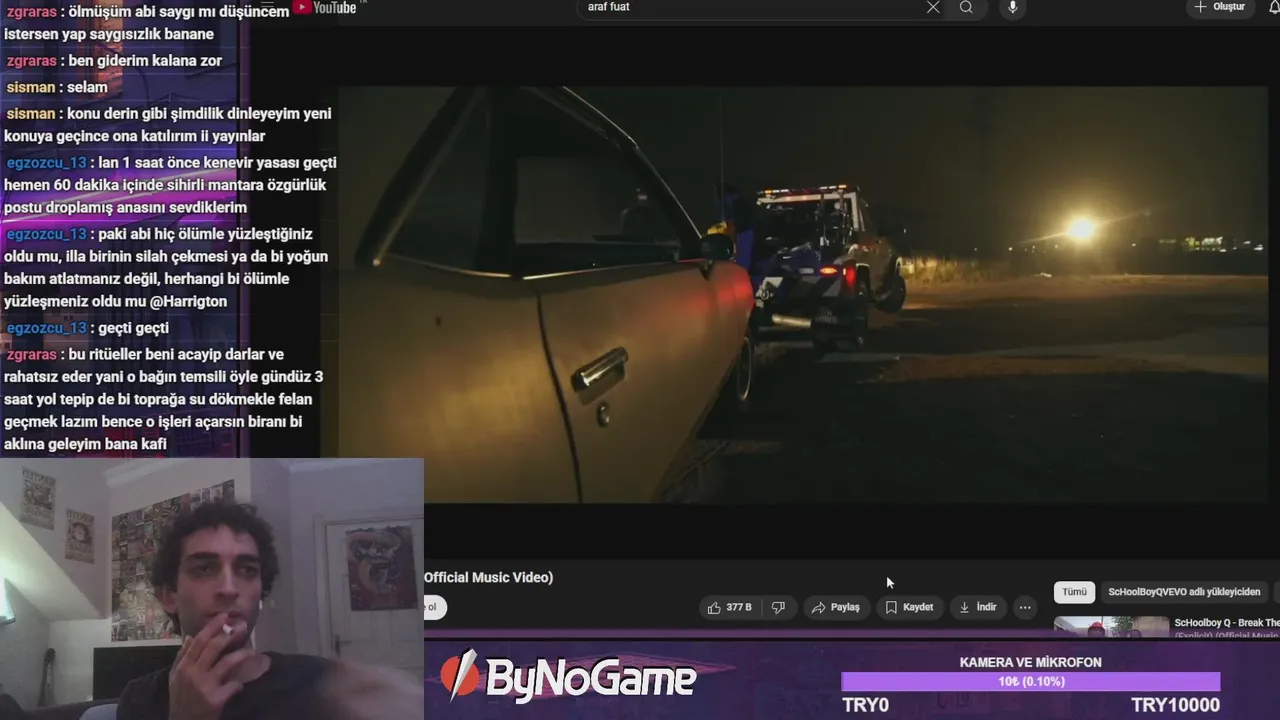
Task: Click username sisman on 'konu derin gibi' message
Action: coord(31,114)
